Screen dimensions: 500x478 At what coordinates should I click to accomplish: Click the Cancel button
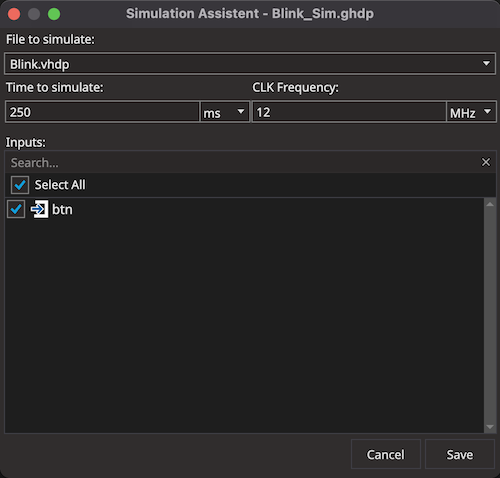(x=386, y=454)
